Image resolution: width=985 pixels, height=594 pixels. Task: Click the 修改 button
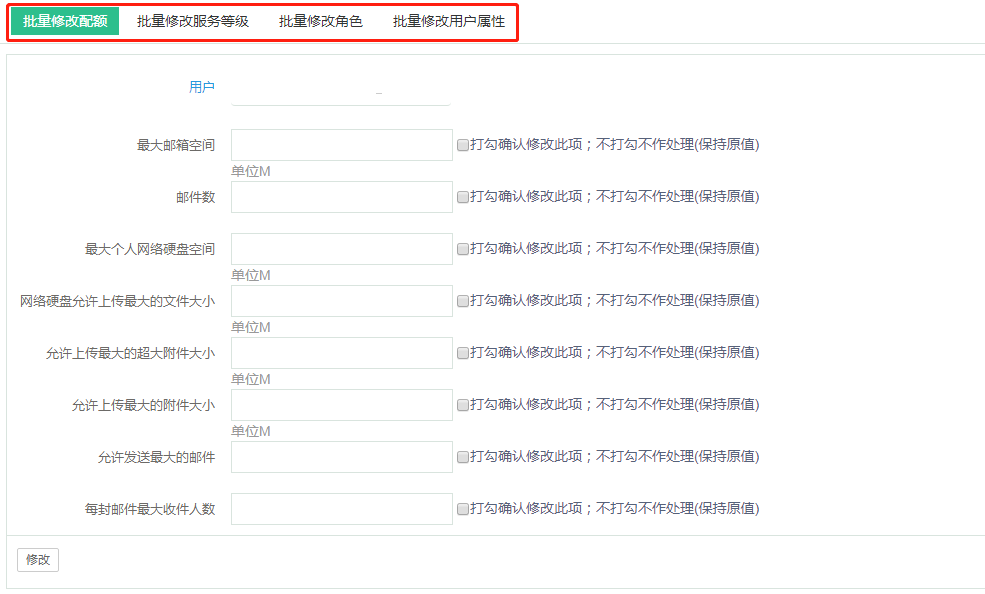pos(38,560)
